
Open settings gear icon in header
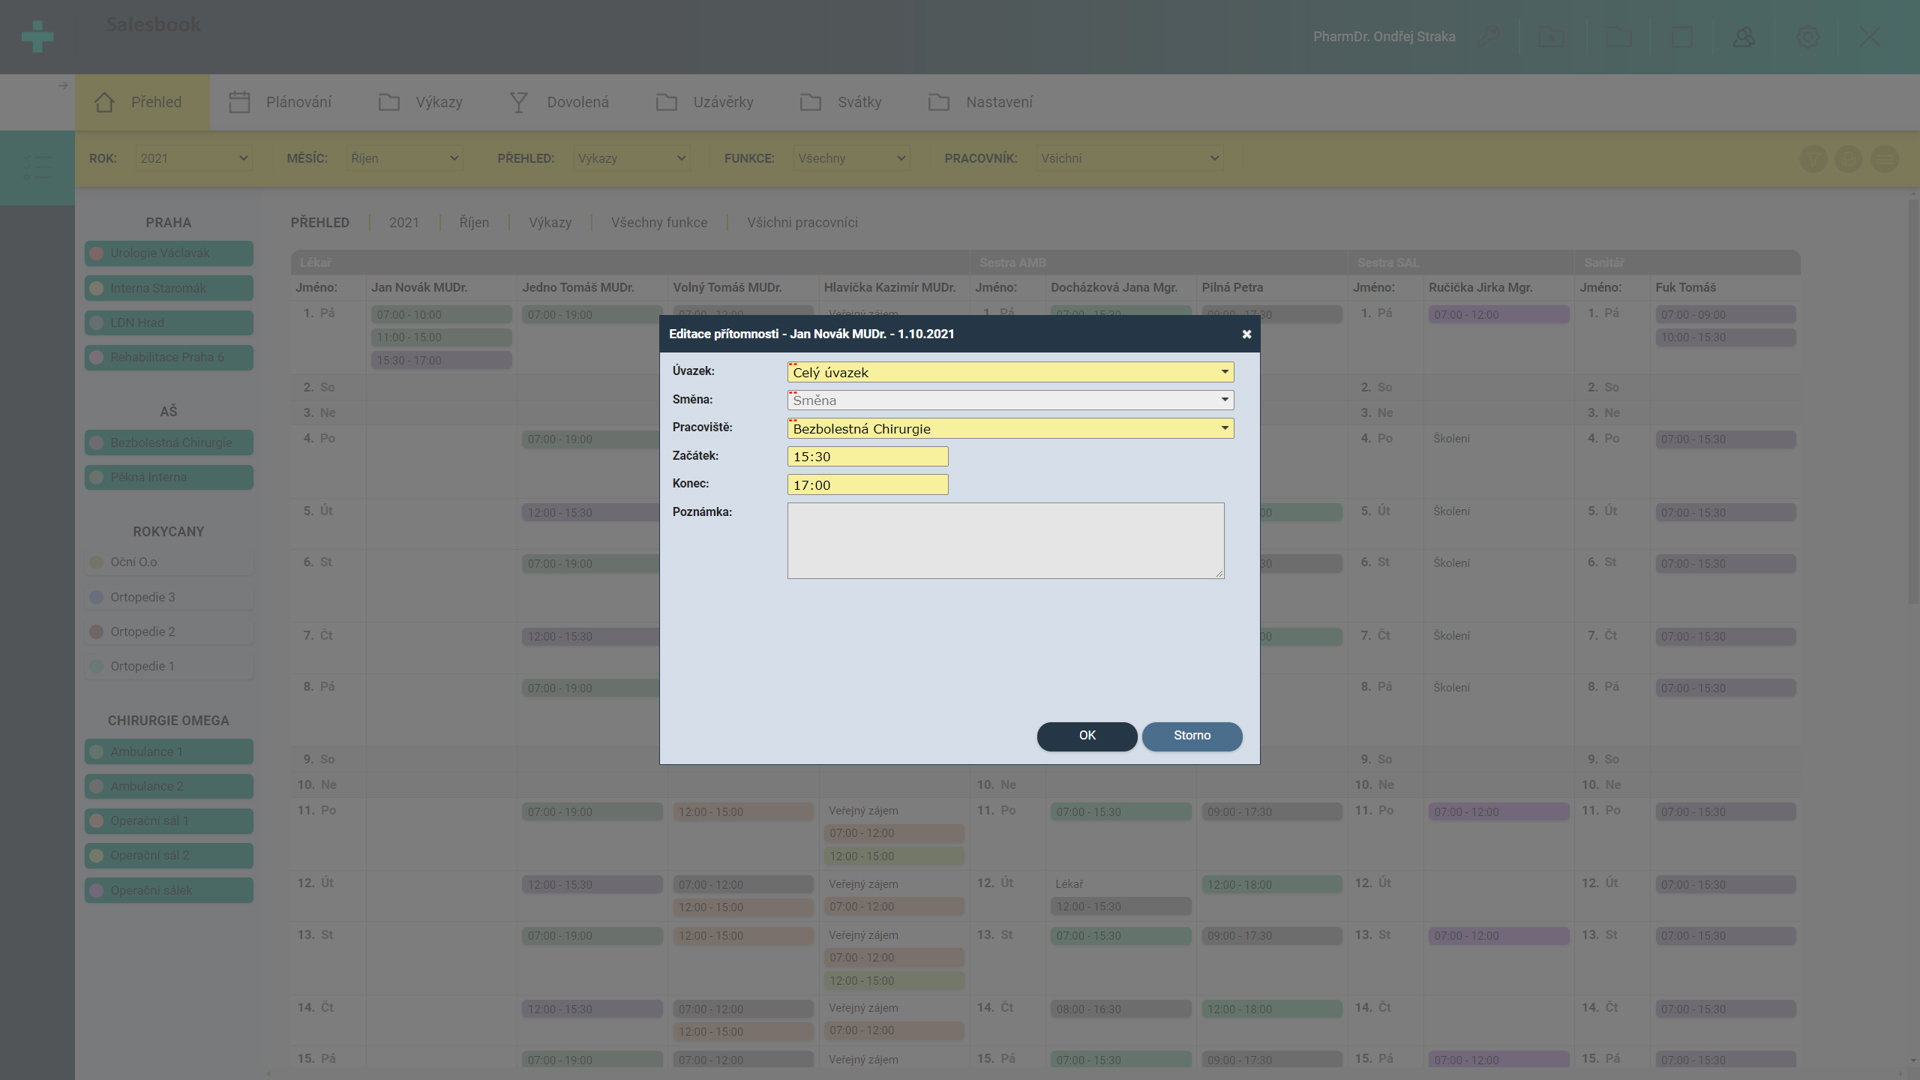[x=1808, y=37]
